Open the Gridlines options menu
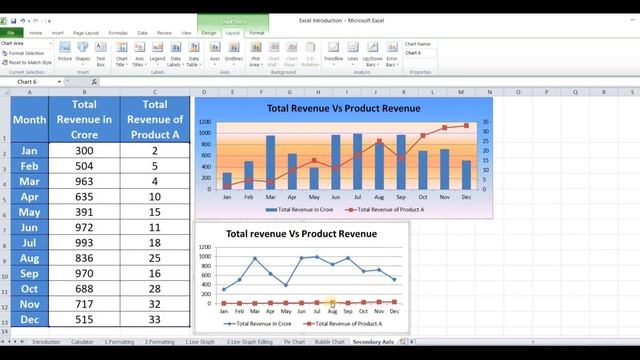 click(x=234, y=53)
